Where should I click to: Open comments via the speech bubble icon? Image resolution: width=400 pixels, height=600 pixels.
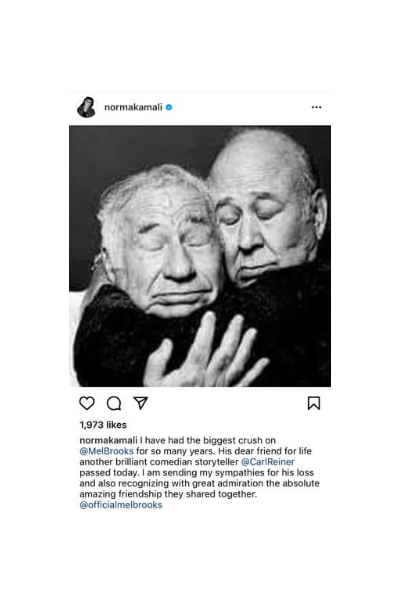pyautogui.click(x=114, y=403)
